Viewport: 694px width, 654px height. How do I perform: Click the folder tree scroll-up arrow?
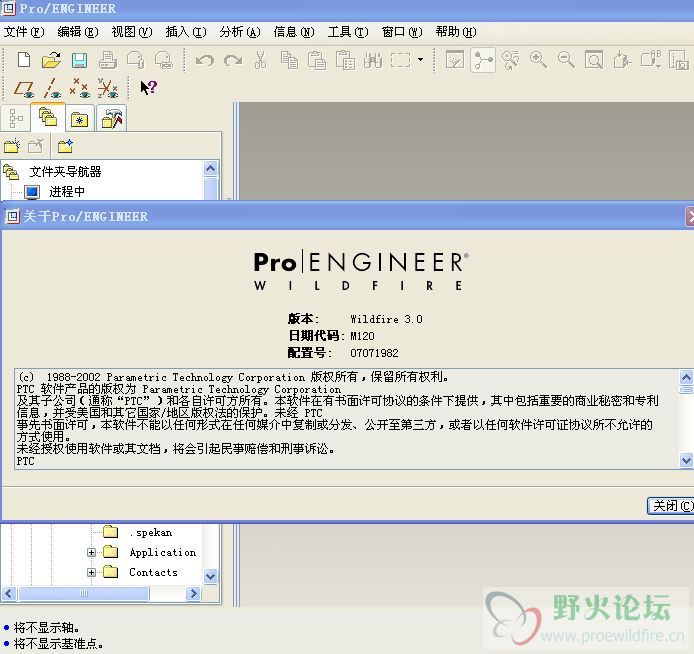click(x=211, y=169)
